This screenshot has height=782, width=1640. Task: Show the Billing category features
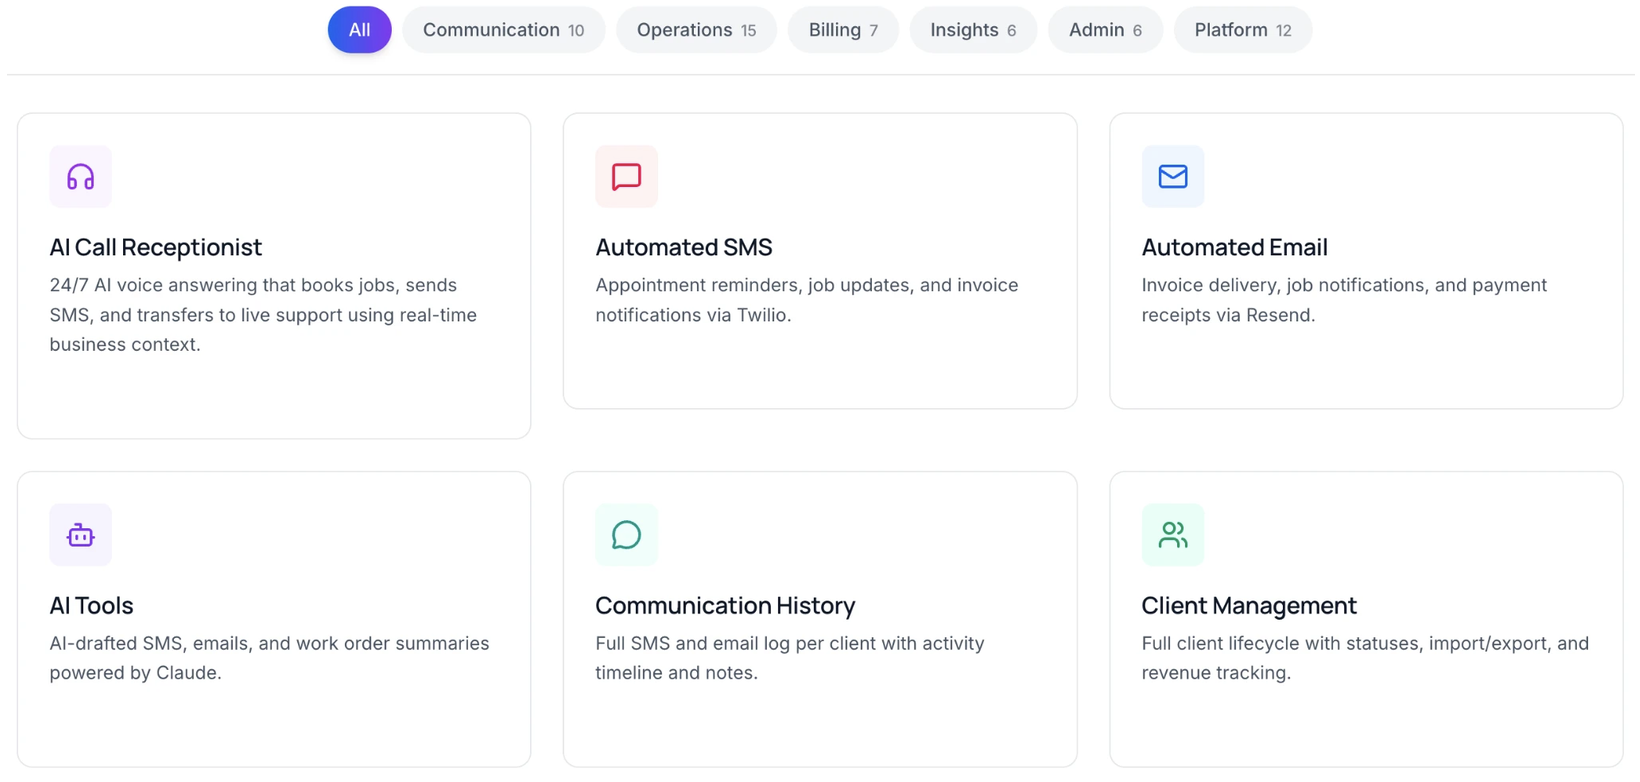(843, 30)
